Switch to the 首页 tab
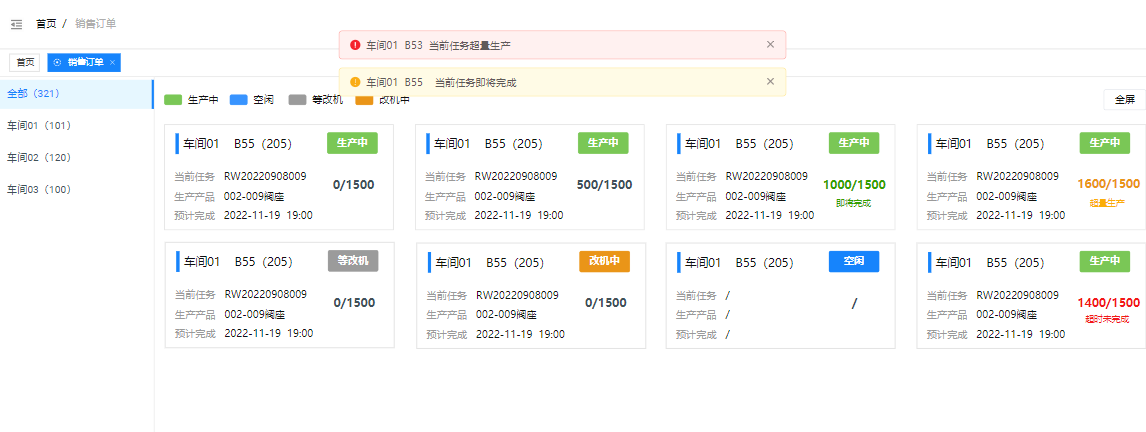This screenshot has height=432, width=1146. click(x=25, y=62)
